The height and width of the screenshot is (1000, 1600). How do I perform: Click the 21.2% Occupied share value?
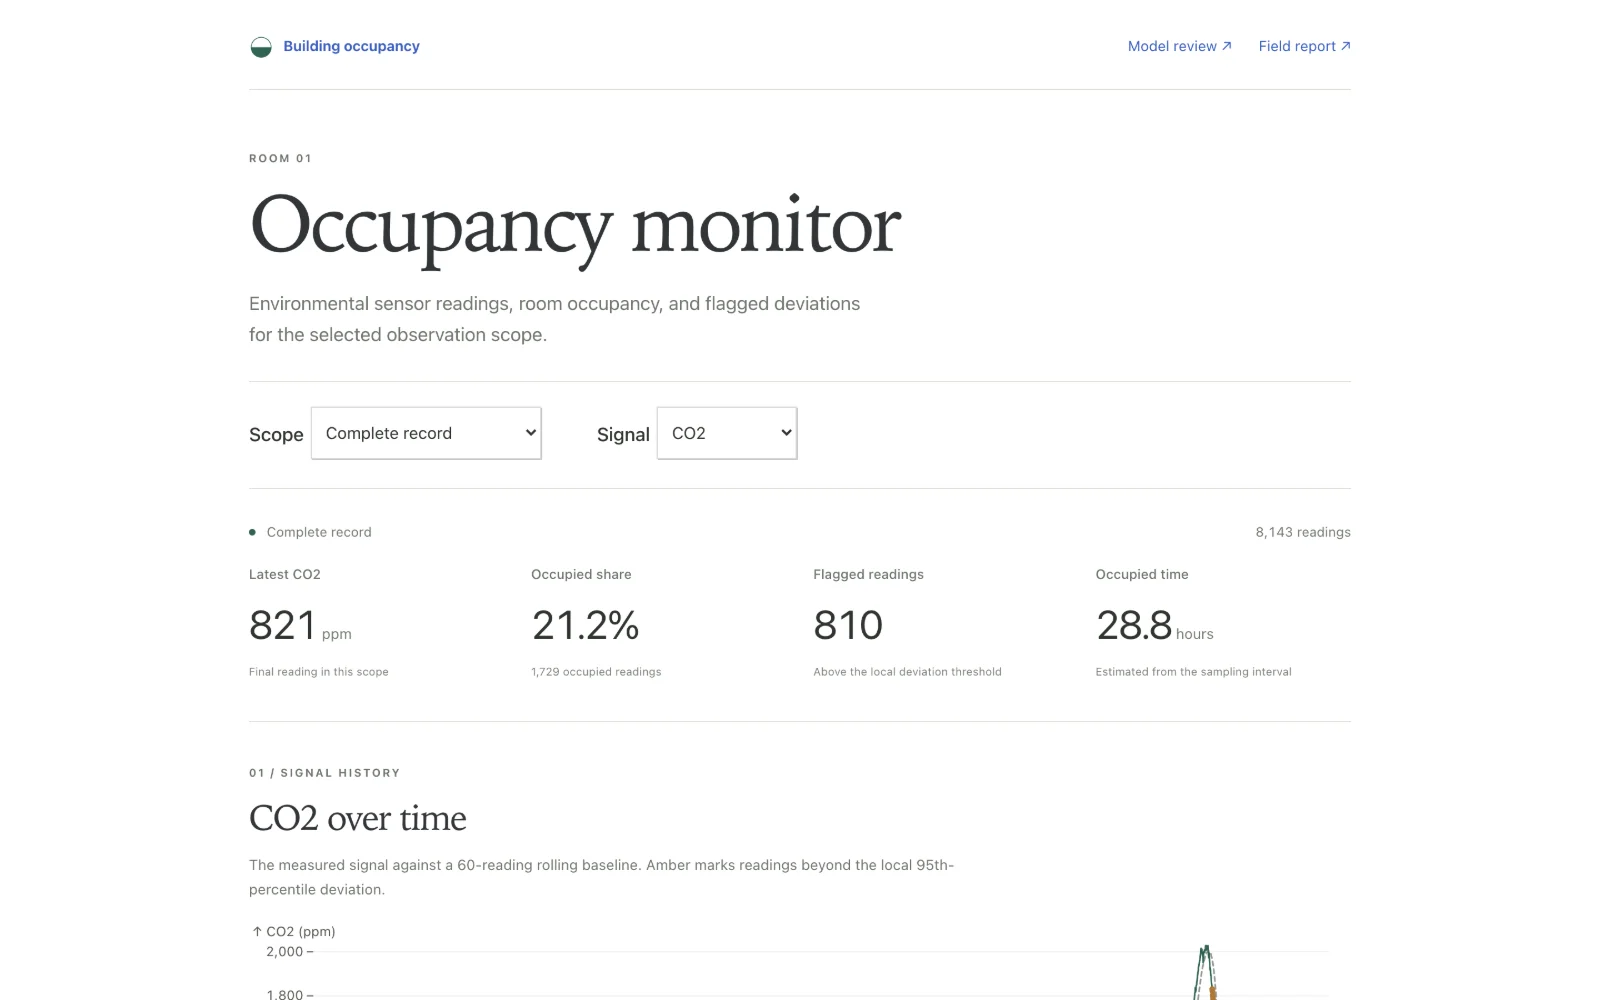tap(586, 626)
